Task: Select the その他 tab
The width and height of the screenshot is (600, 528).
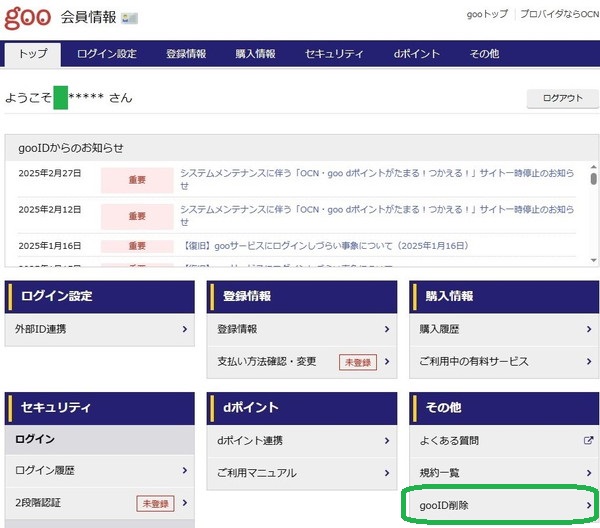Action: (x=484, y=54)
